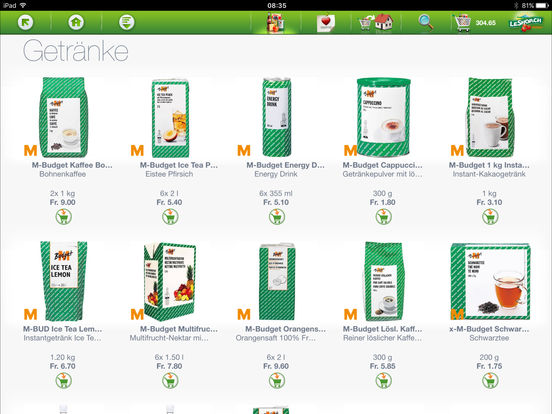
Task: Add M-Budget Energy Drink to cart
Action: point(277,217)
